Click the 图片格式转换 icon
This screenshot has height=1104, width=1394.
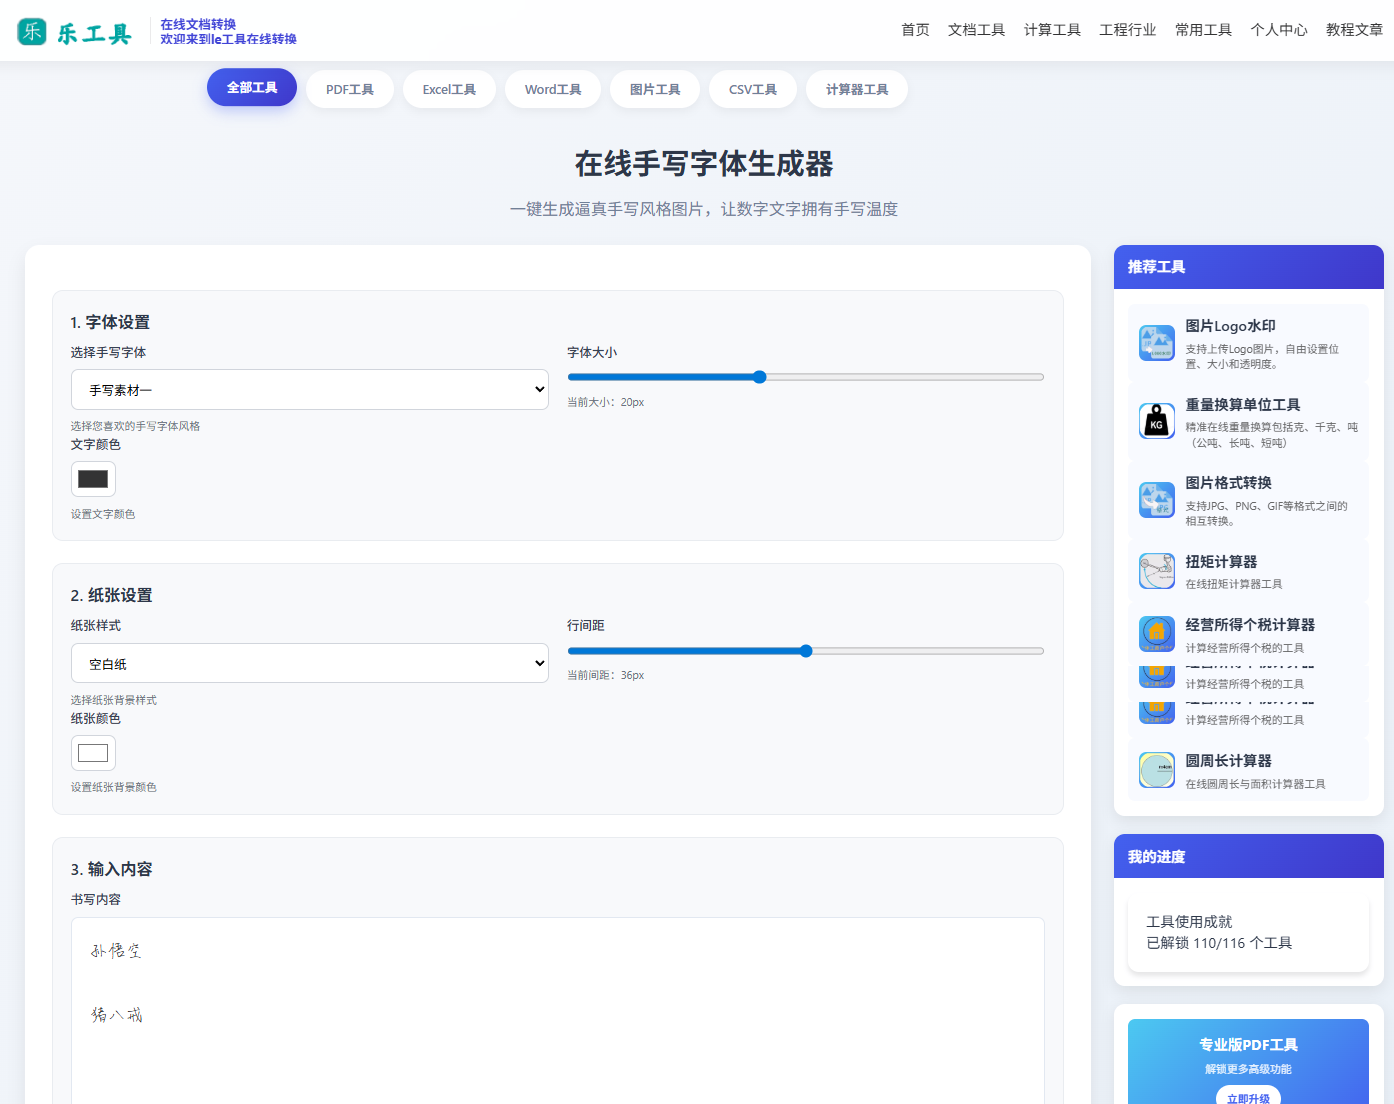pos(1157,500)
